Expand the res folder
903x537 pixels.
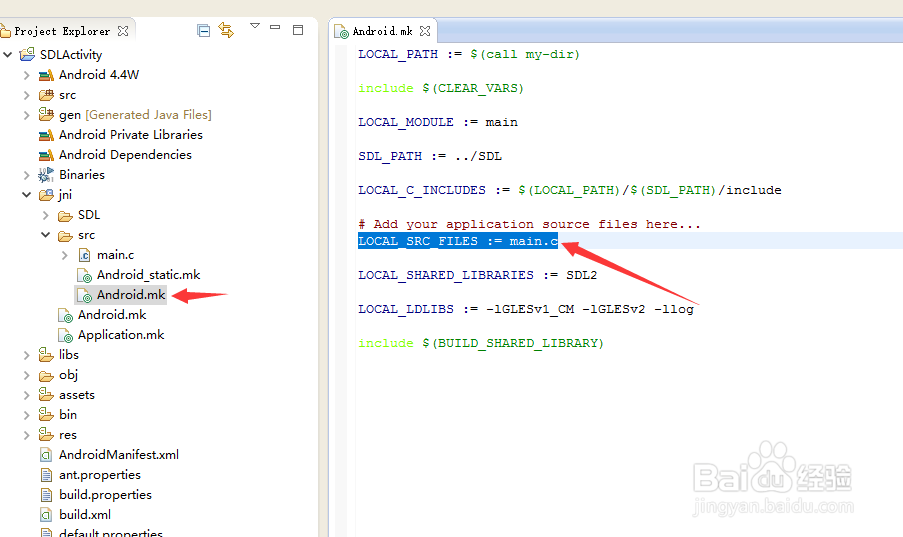point(26,435)
